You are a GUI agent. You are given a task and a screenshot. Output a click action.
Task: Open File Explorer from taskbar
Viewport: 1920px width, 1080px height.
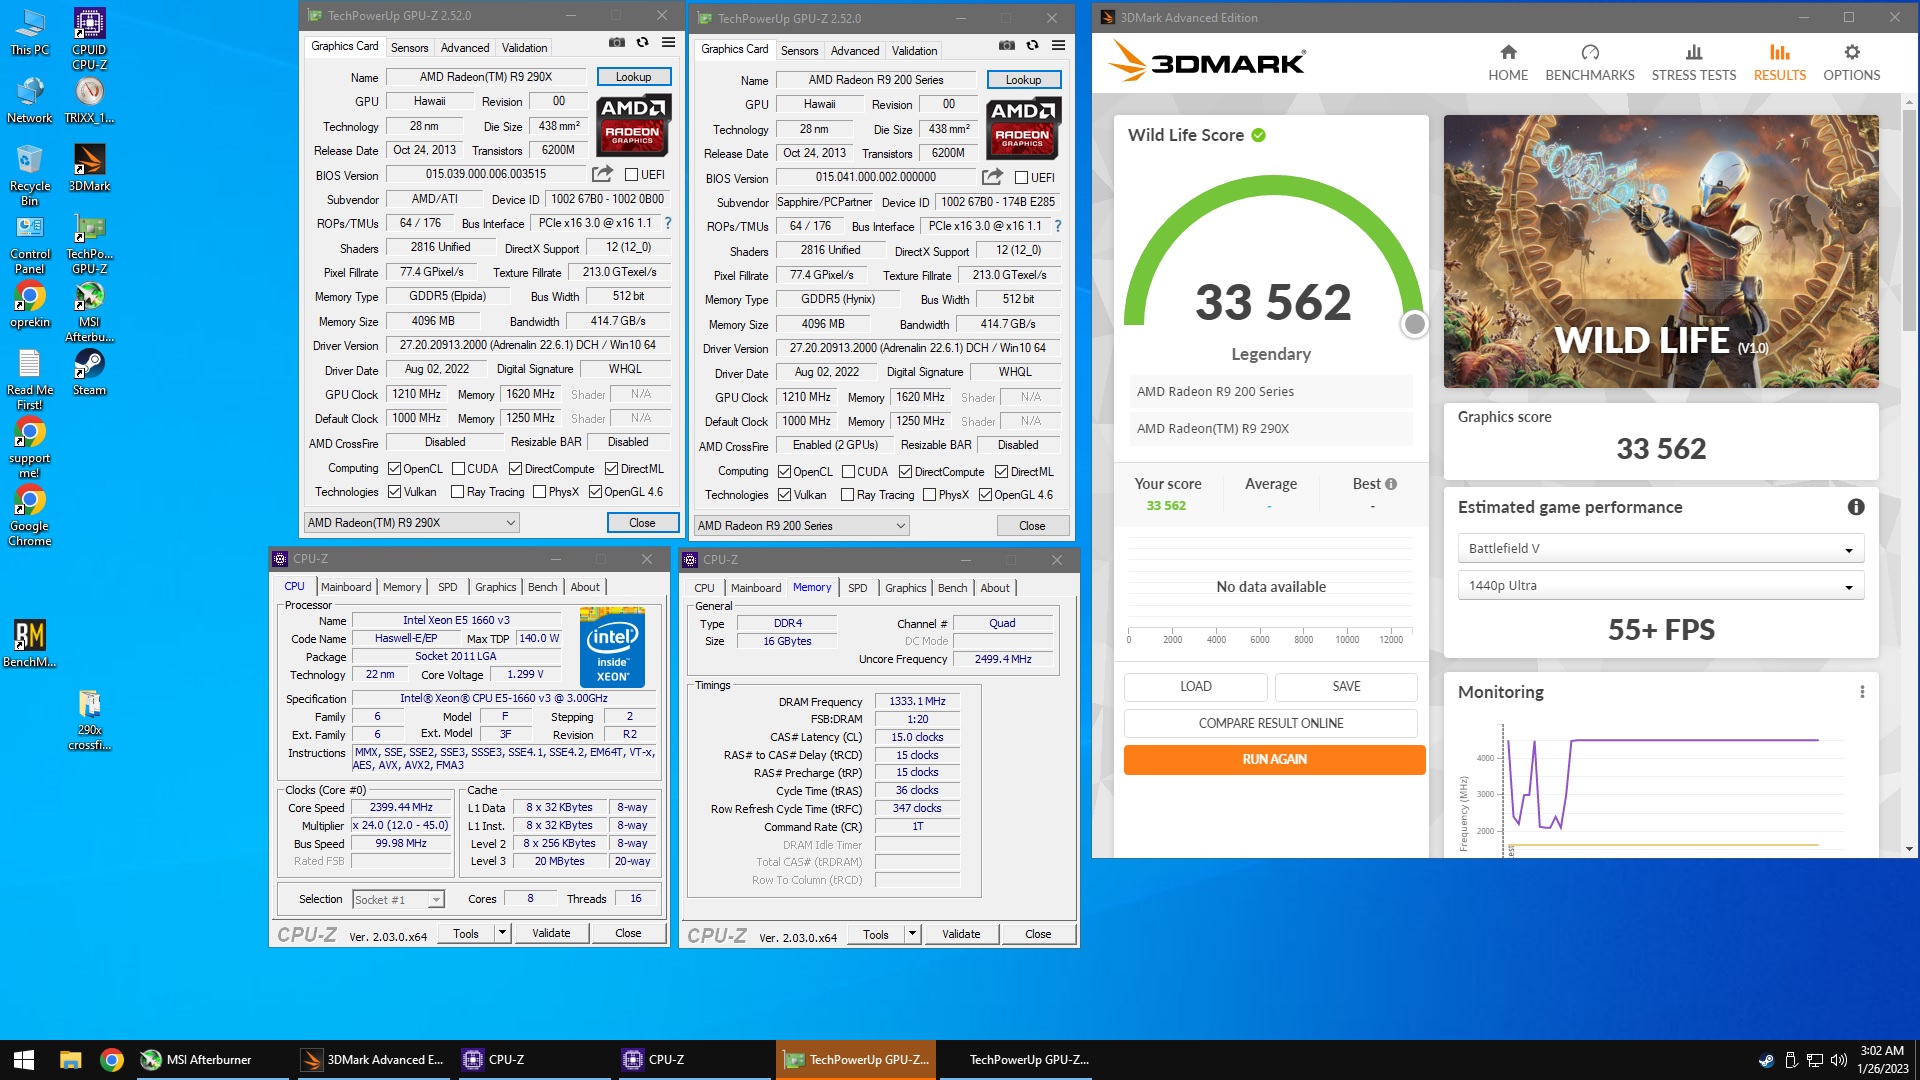[70, 1060]
